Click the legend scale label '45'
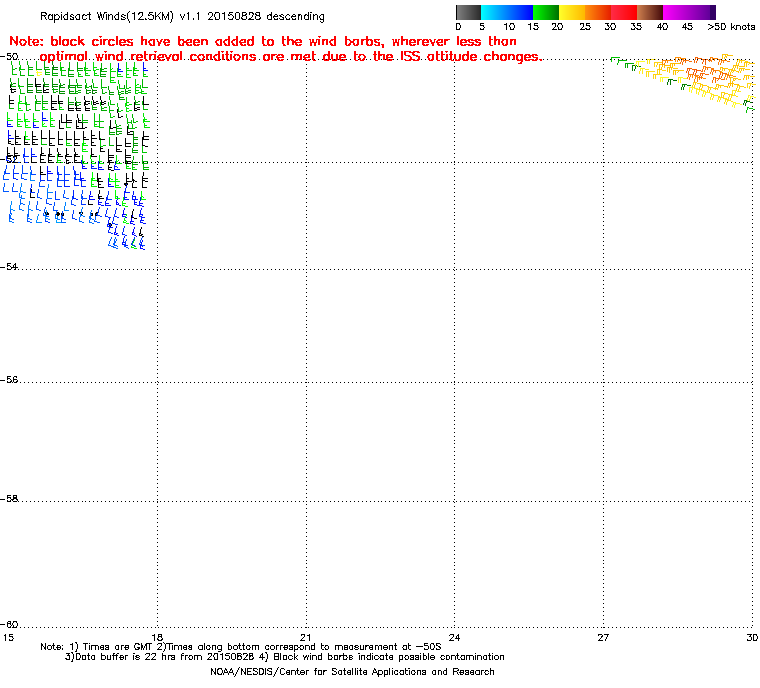Image resolution: width=760 pixels, height=688 pixels. tap(687, 27)
